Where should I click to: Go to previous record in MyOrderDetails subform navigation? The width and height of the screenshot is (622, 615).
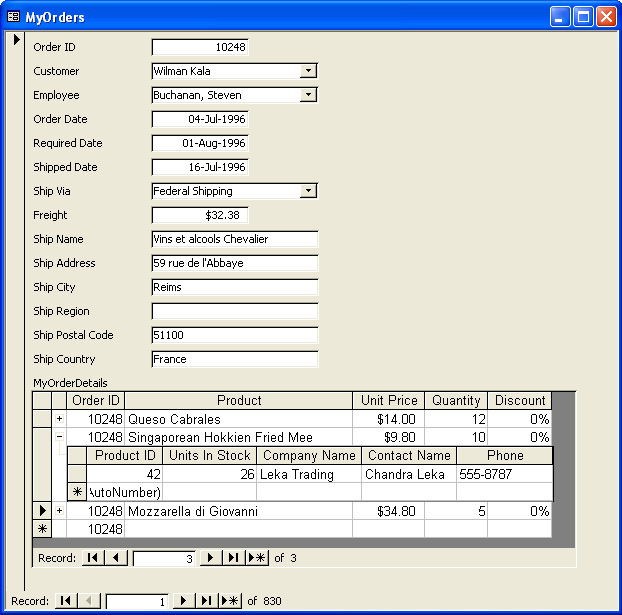pos(116,558)
